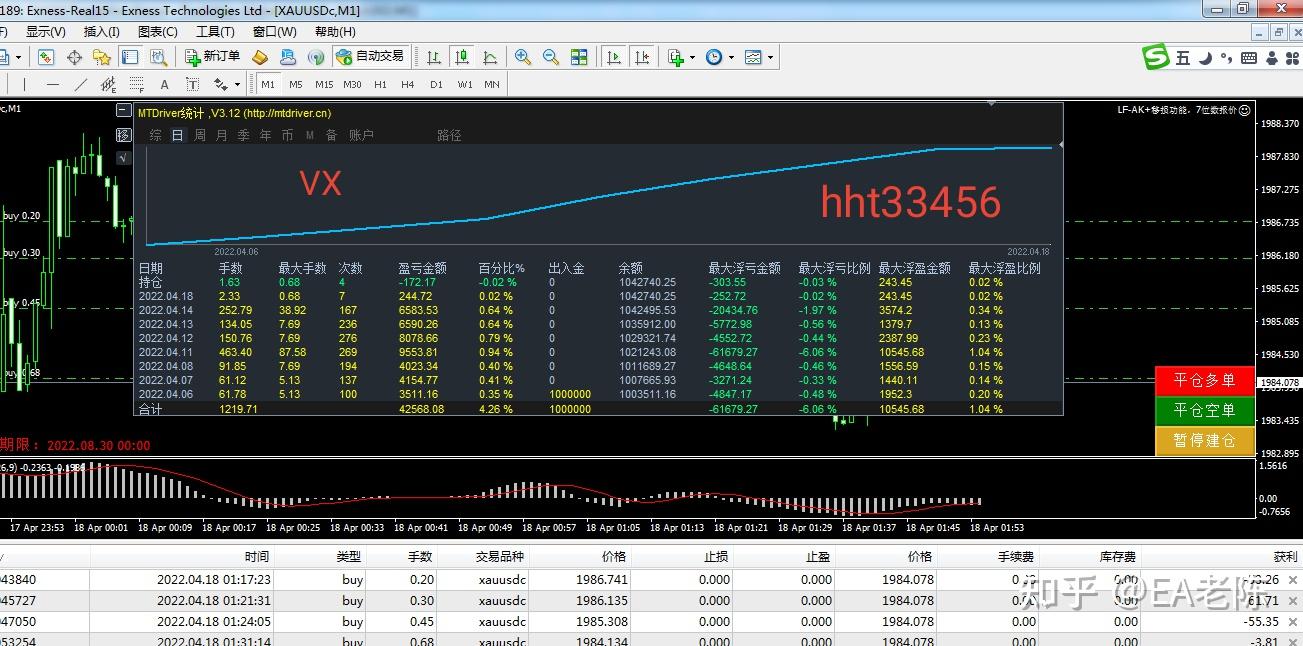
Task: Toggle chart auto scroll
Action: point(614,57)
